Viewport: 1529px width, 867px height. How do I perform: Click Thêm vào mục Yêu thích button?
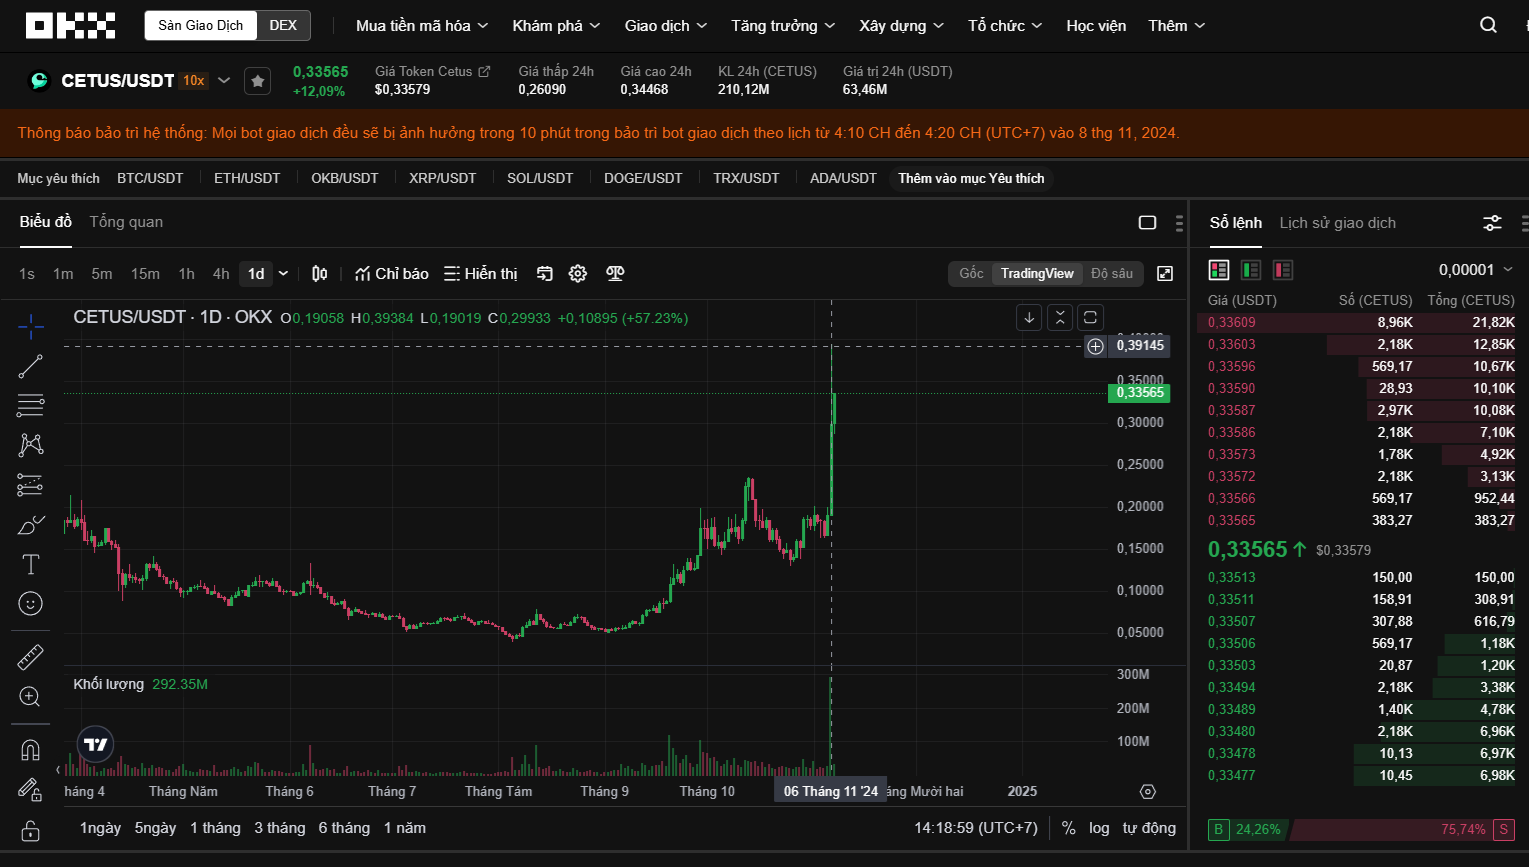(x=971, y=178)
